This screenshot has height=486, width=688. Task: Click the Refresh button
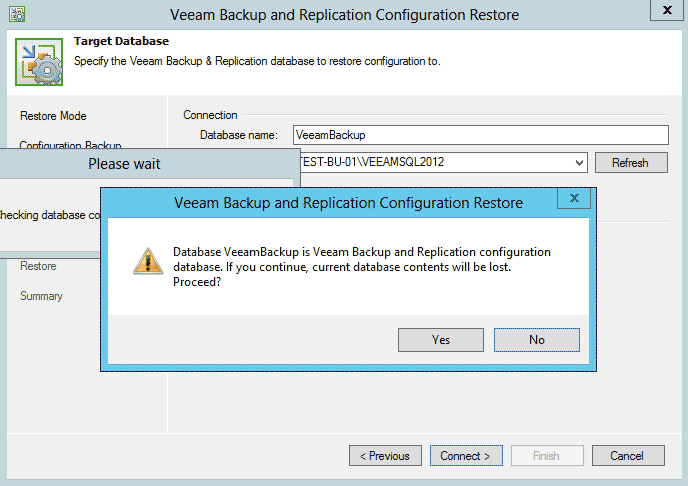point(631,163)
